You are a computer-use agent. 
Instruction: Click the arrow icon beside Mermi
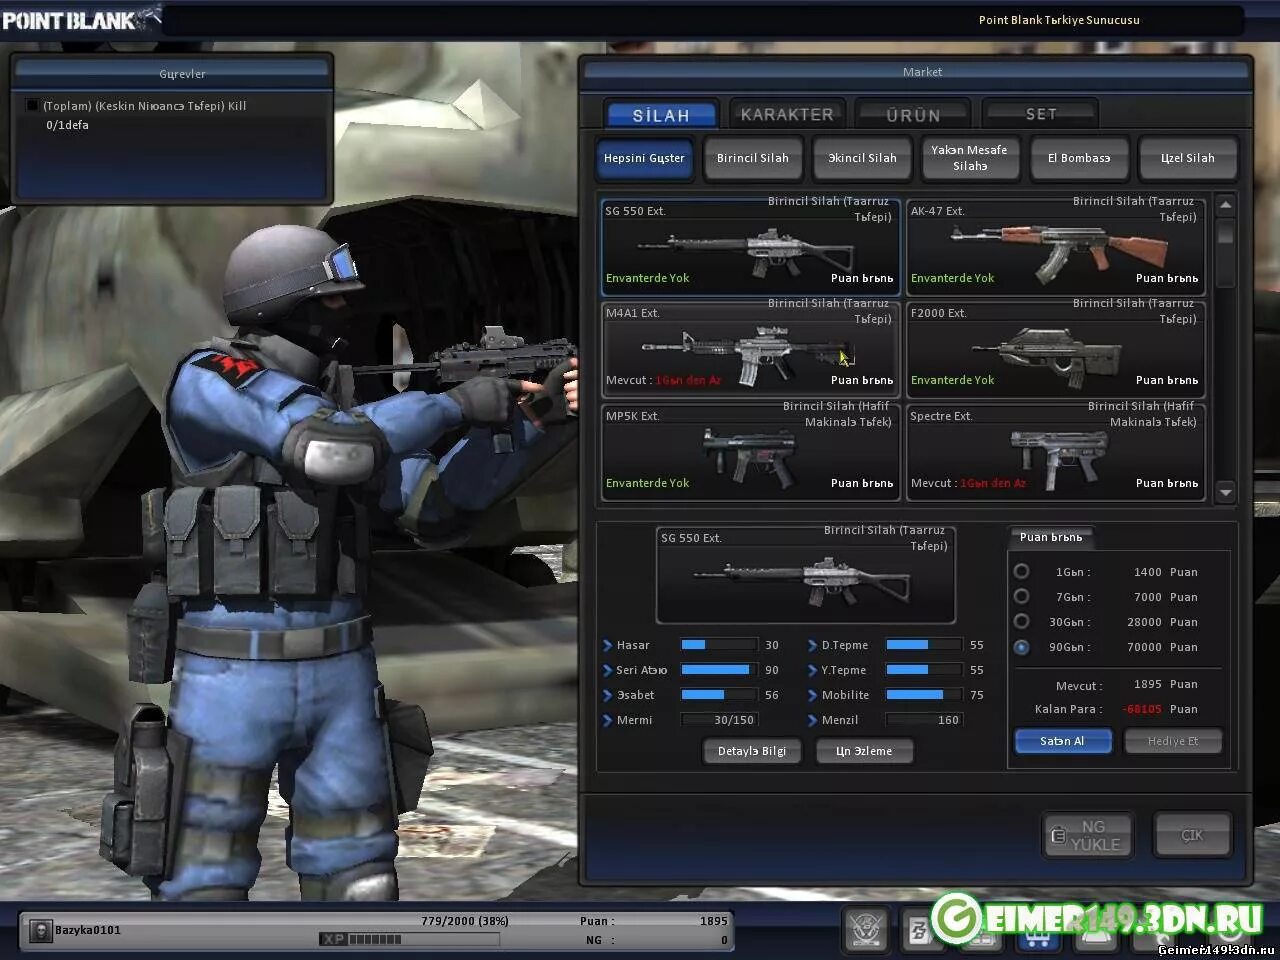coord(607,720)
